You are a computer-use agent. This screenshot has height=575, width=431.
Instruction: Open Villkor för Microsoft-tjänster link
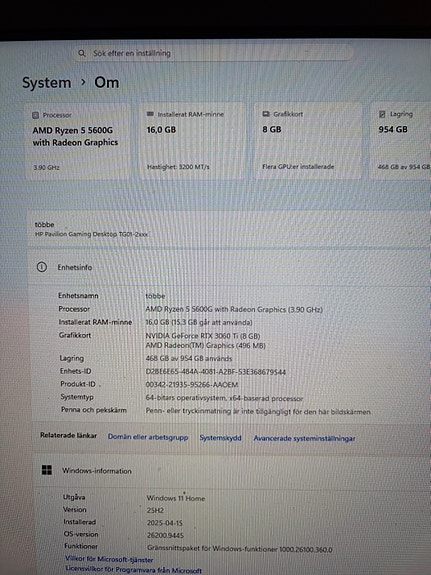pyautogui.click(x=109, y=559)
